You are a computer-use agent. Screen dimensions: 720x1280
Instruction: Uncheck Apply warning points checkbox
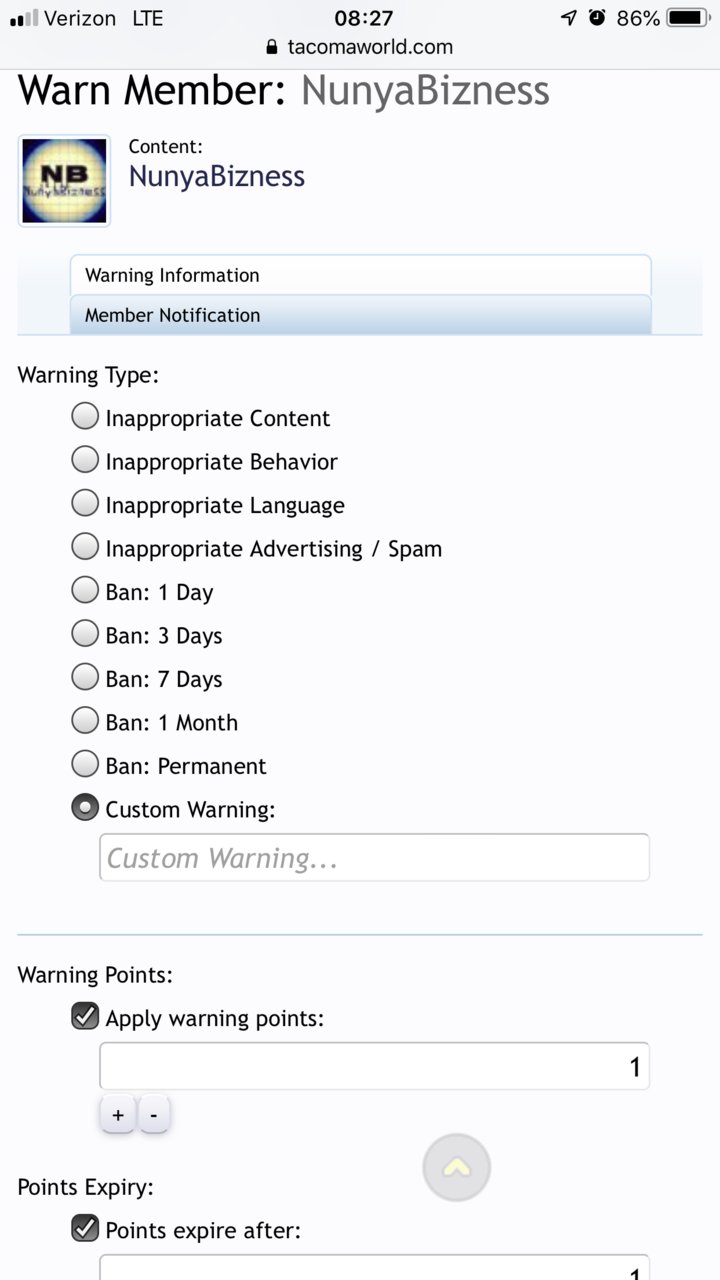[x=85, y=1017]
